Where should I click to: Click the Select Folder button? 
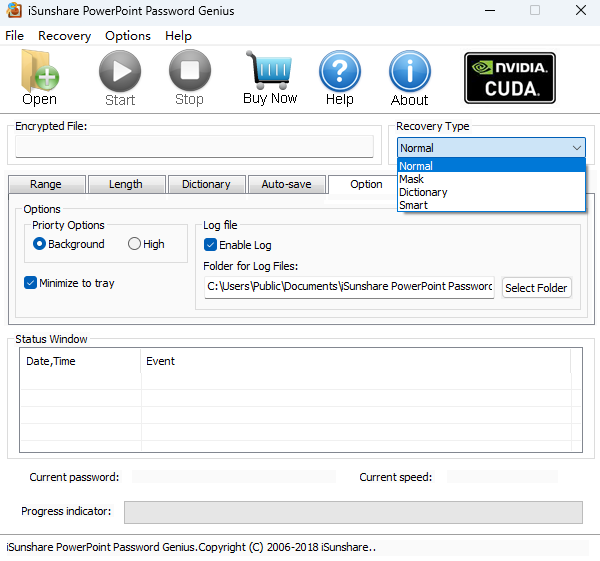click(536, 288)
